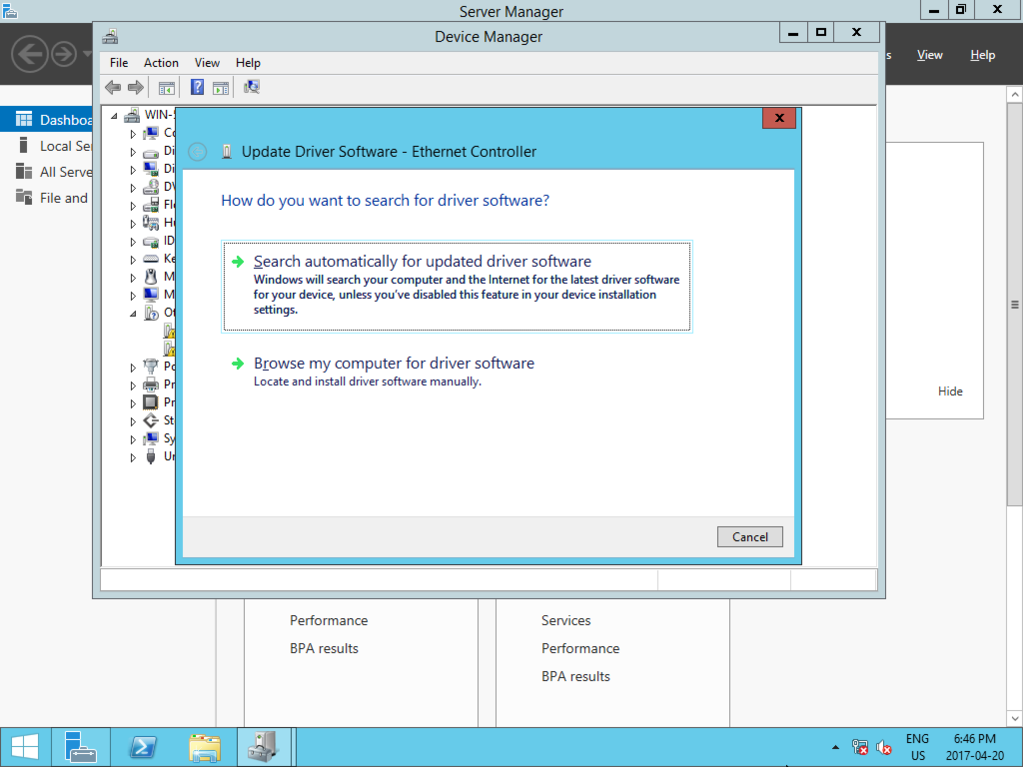Open the Action menu in Device Manager
The width and height of the screenshot is (1023, 767).
[161, 63]
